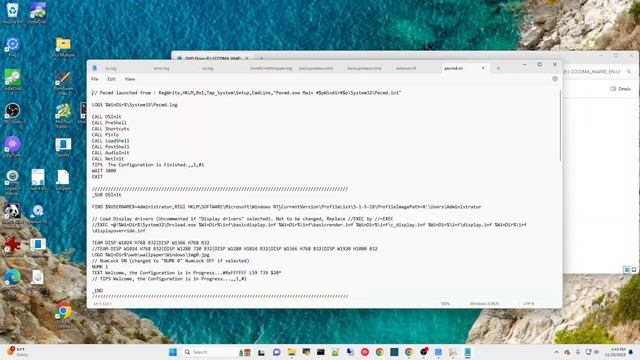Click the red circular taskbar app icon
Viewport: 640px width, 360px height.
365,352
